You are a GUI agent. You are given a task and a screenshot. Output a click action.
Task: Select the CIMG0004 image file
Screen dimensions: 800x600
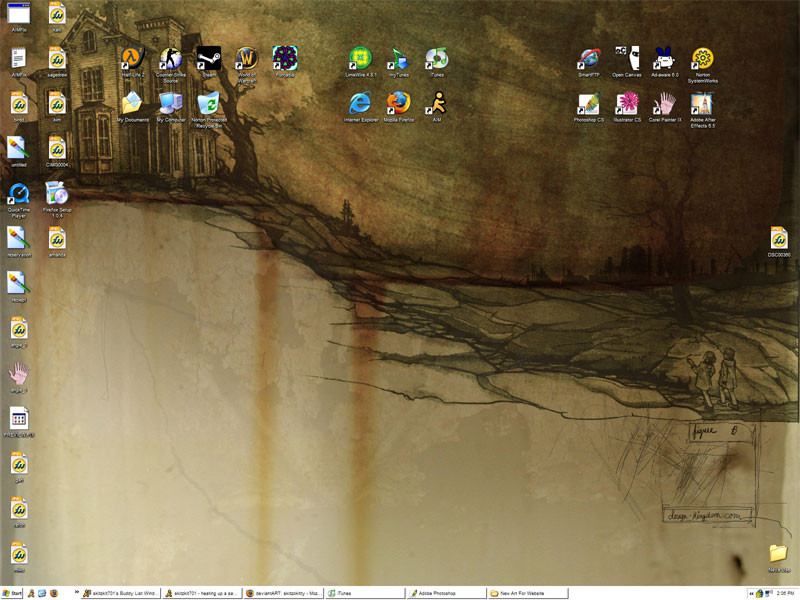coord(57,148)
